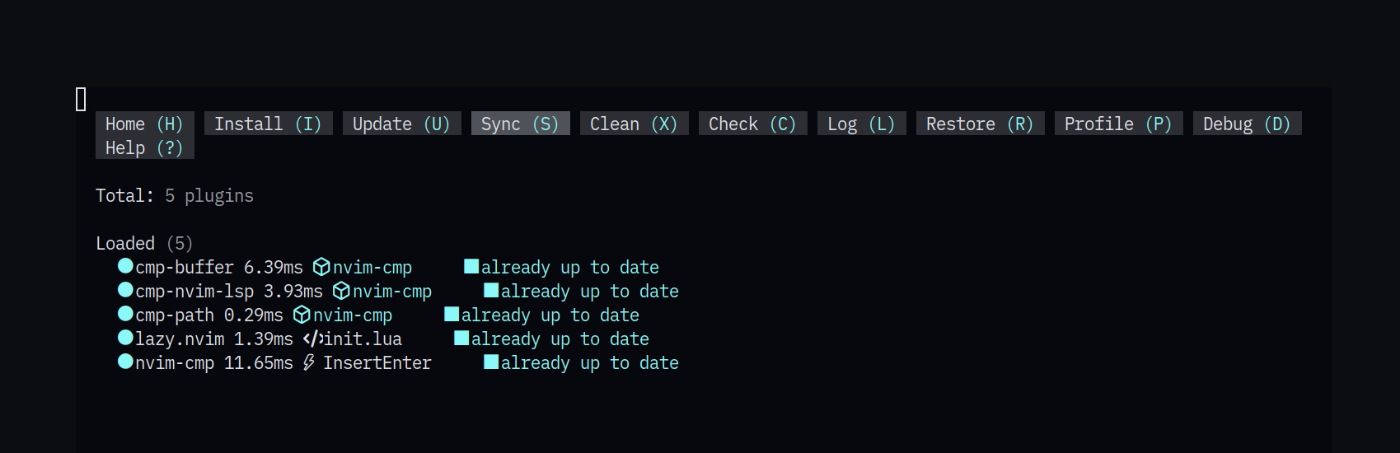1400x453 pixels.
Task: Select the highlighted Sync (S) tab
Action: [x=520, y=123]
